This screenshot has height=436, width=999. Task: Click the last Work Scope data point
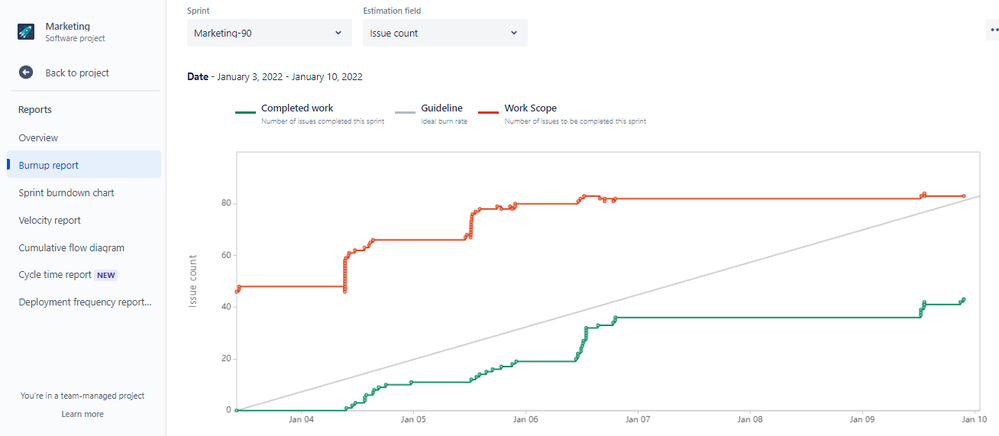pos(964,196)
